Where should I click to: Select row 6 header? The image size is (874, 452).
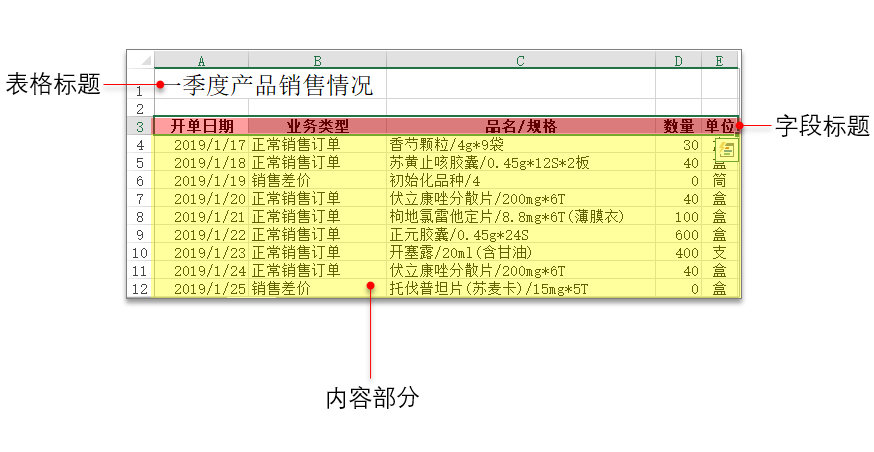(140, 180)
